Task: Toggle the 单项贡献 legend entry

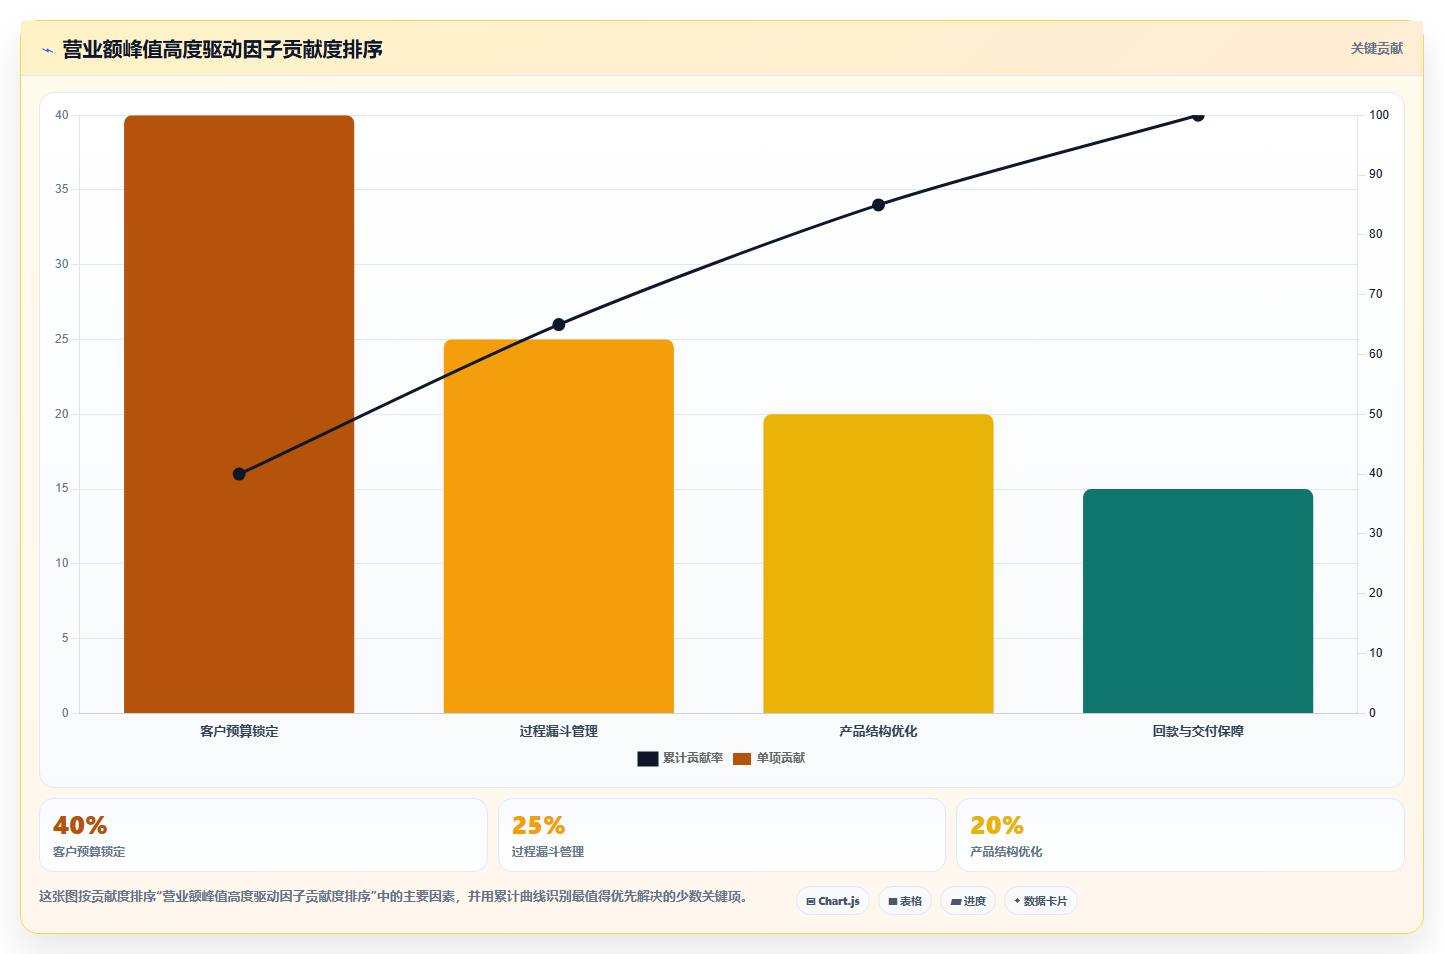Action: 769,758
